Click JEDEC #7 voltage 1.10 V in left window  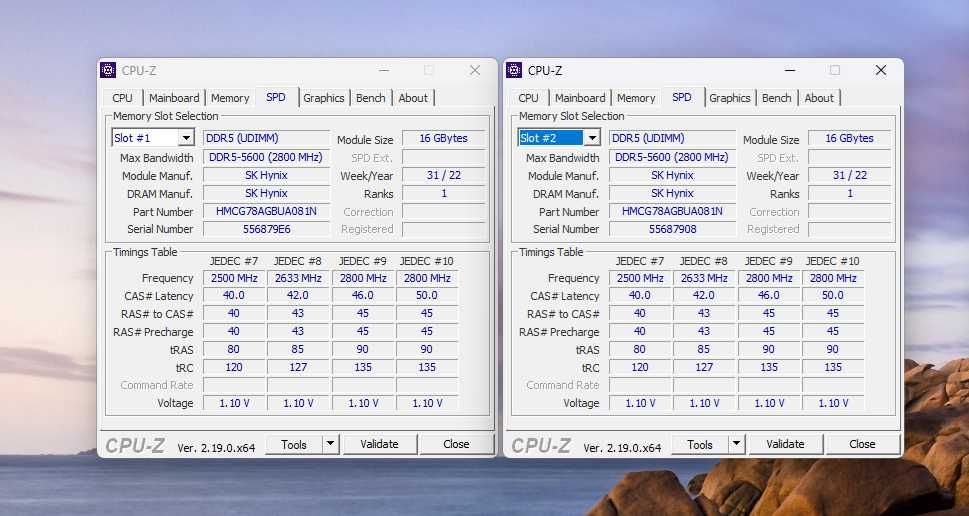[234, 403]
